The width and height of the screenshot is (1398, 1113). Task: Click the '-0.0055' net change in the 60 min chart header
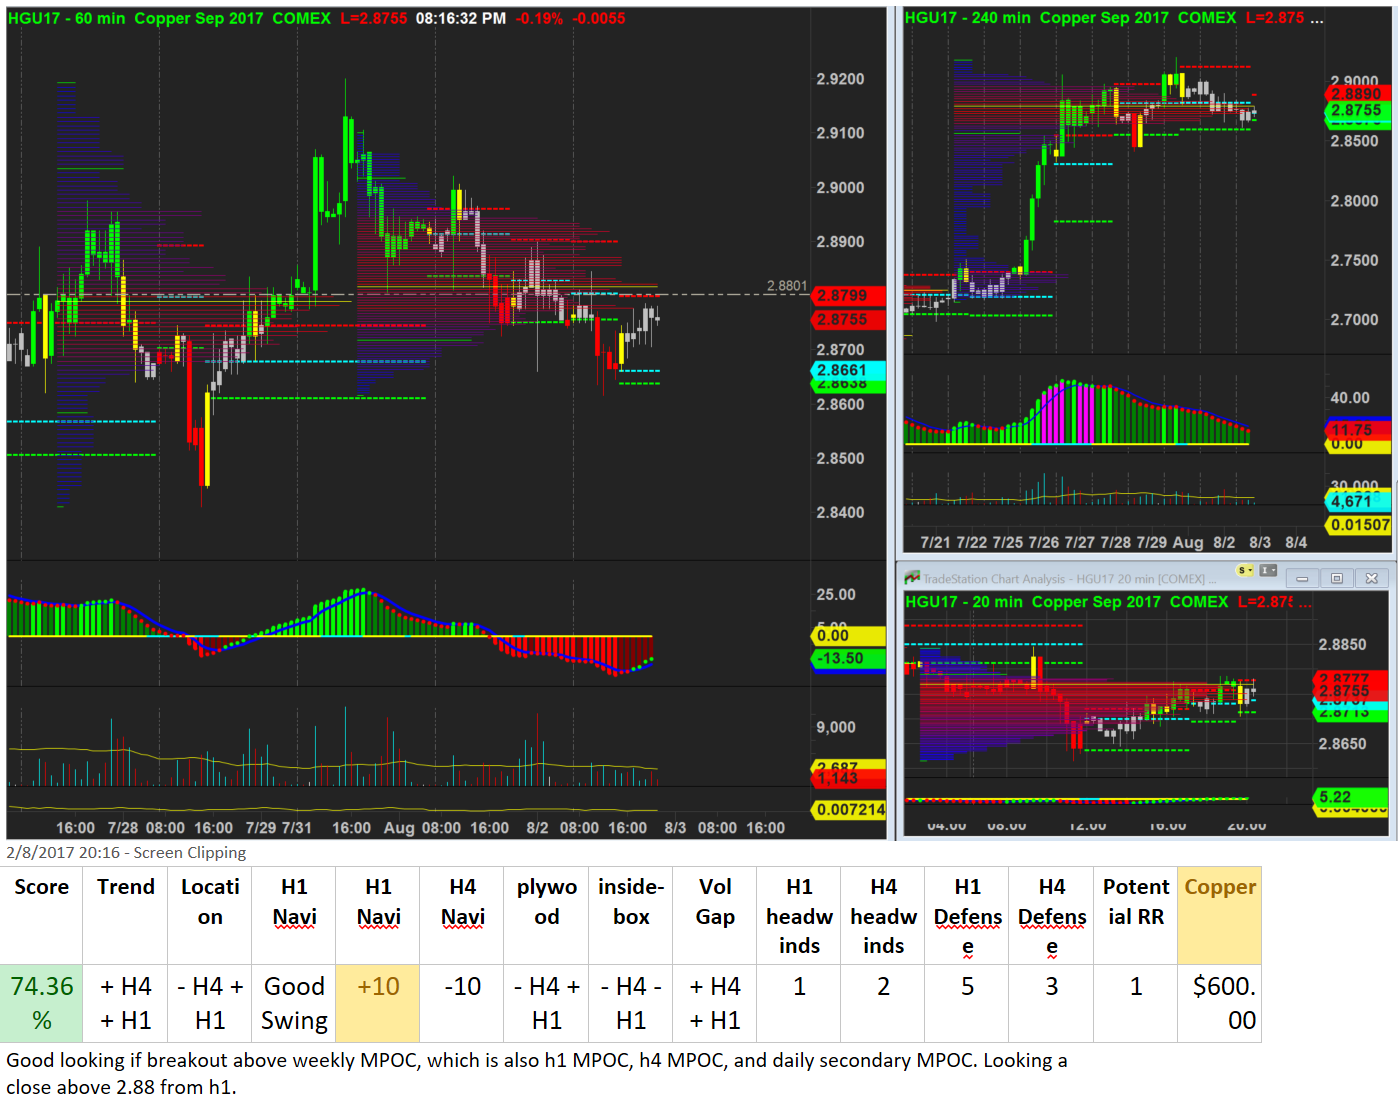(599, 18)
